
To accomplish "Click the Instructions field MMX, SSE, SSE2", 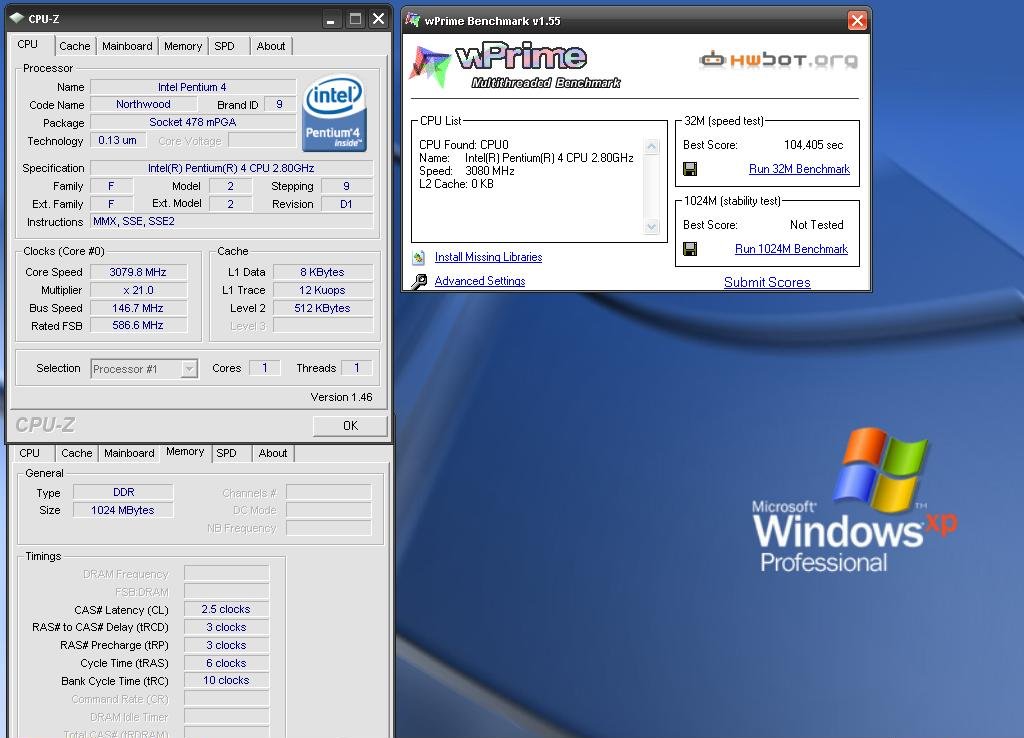I will [231, 221].
